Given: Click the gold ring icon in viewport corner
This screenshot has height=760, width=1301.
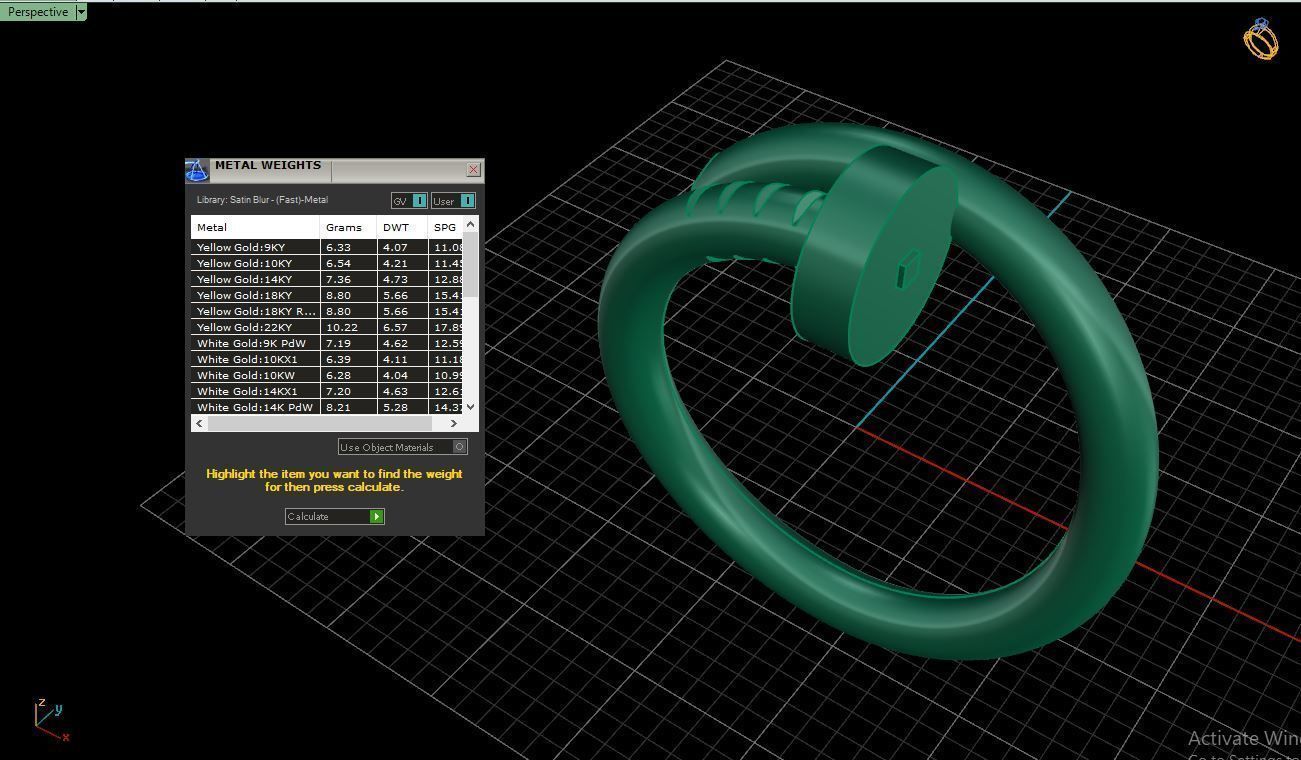Looking at the screenshot, I should [x=1261, y=39].
